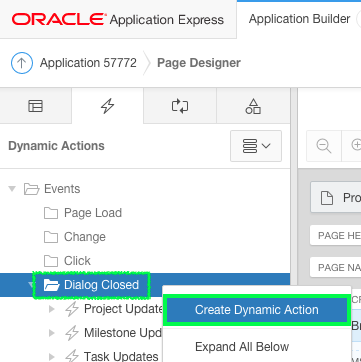This screenshot has height=362, width=361.
Task: Click the up arrow breadcrumb icon
Action: (x=22, y=63)
